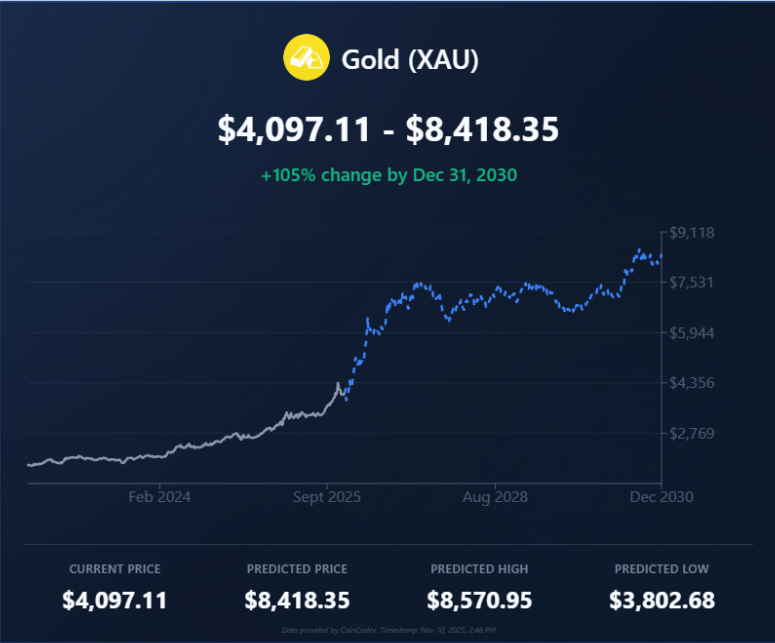The image size is (775, 643).
Task: Click the Predicted Low value $3,802.68
Action: click(661, 601)
